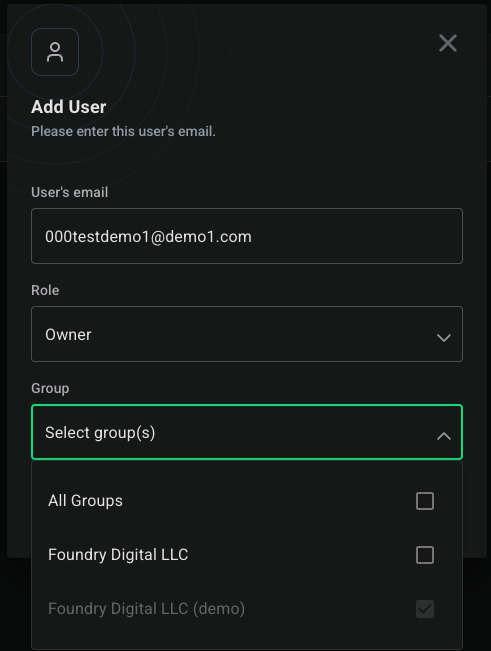Click the User's email field label
Screen dimensions: 491x651
tap(70, 192)
